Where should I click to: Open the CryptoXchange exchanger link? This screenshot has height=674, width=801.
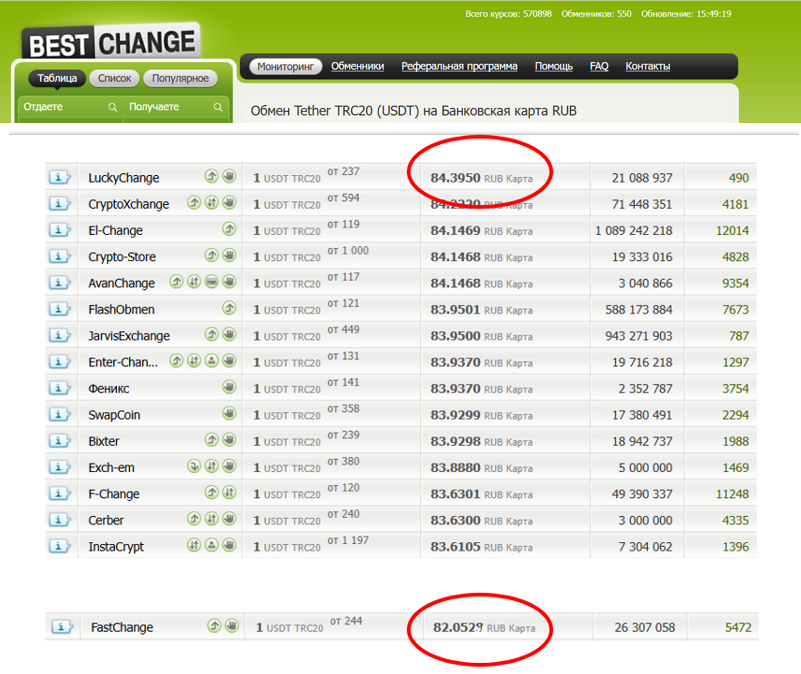point(129,204)
